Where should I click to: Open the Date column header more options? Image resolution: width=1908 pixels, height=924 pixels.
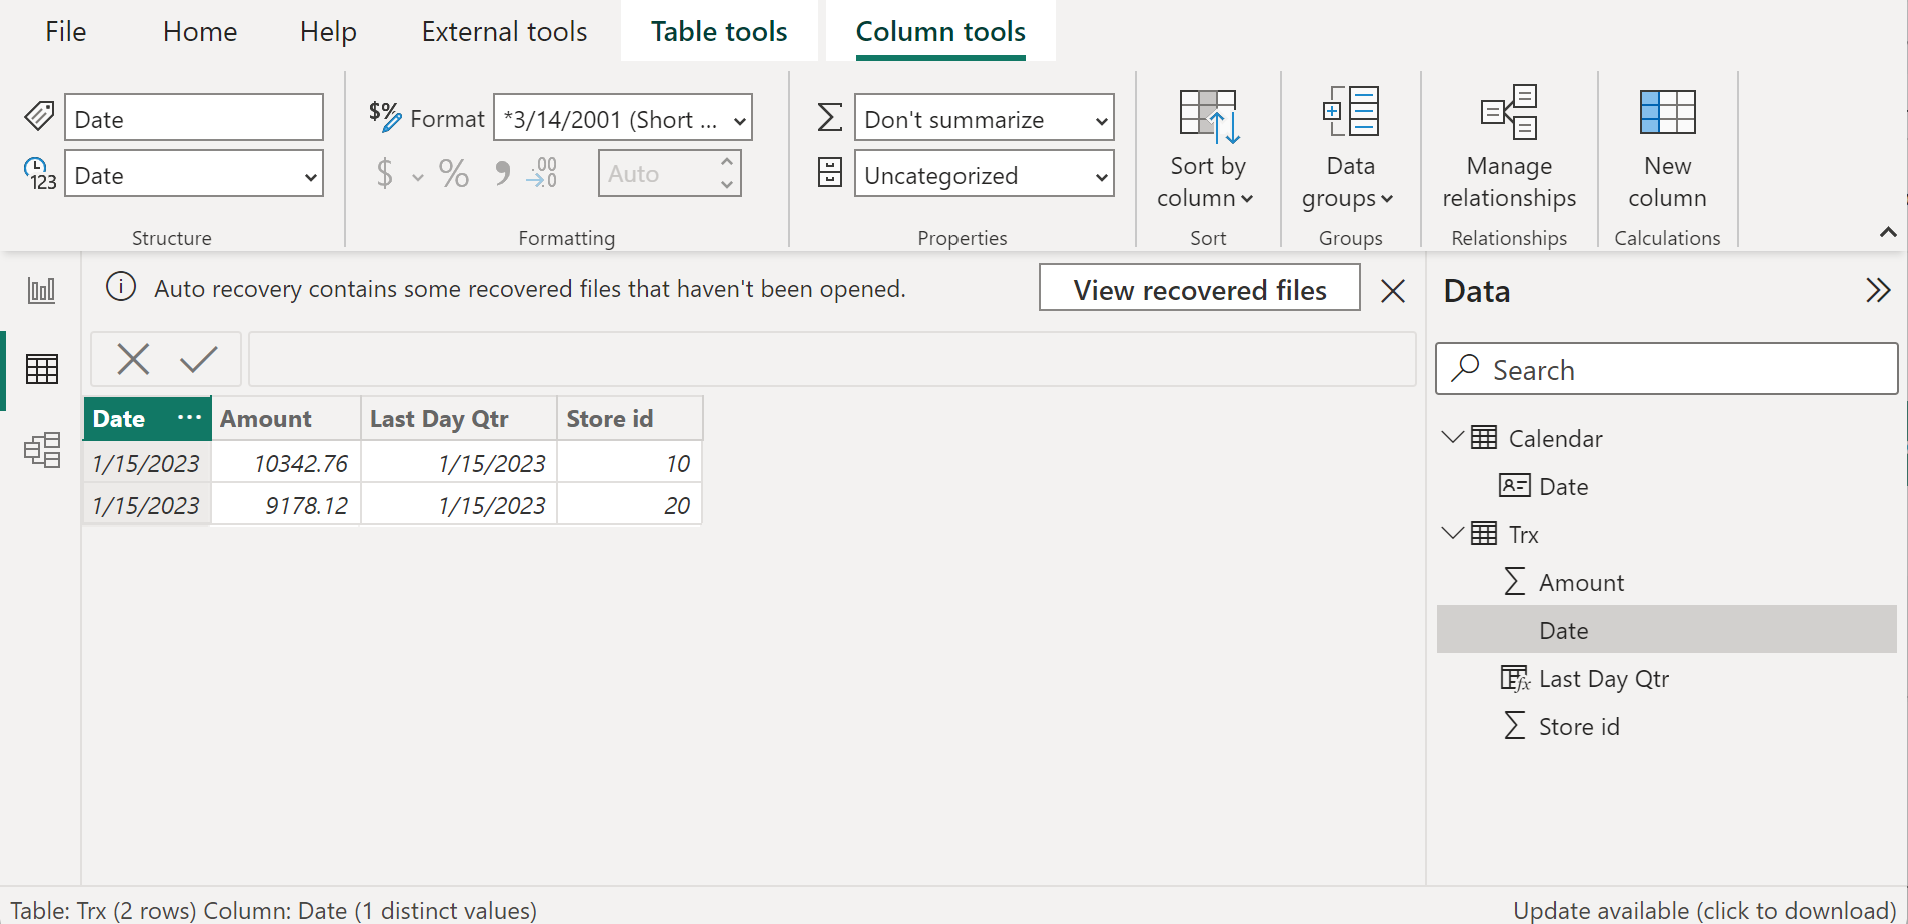(189, 418)
